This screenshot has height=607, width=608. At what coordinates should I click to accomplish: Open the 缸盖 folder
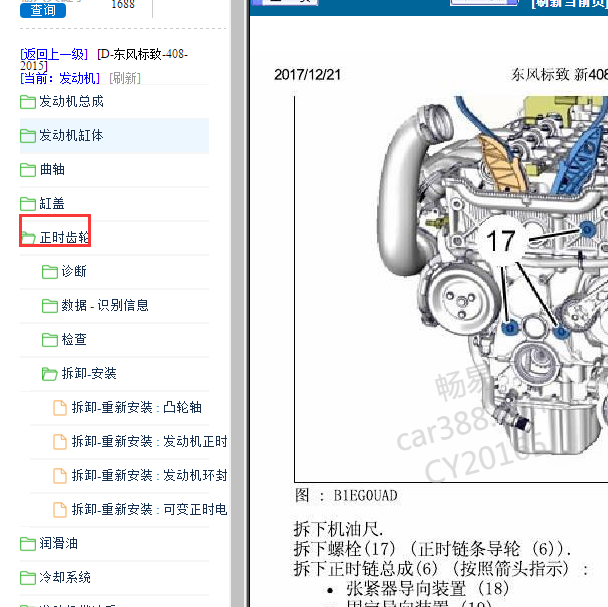coord(52,204)
